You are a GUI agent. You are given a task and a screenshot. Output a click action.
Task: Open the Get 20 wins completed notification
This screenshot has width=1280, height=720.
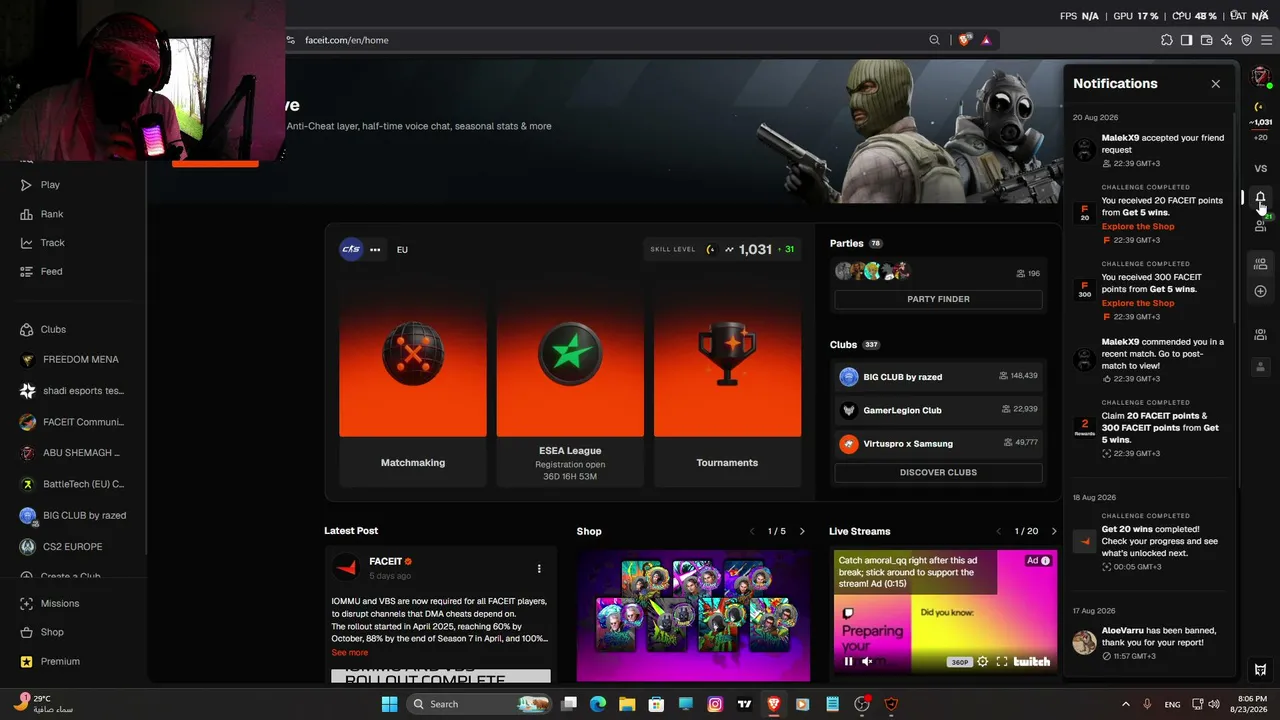pyautogui.click(x=1150, y=542)
